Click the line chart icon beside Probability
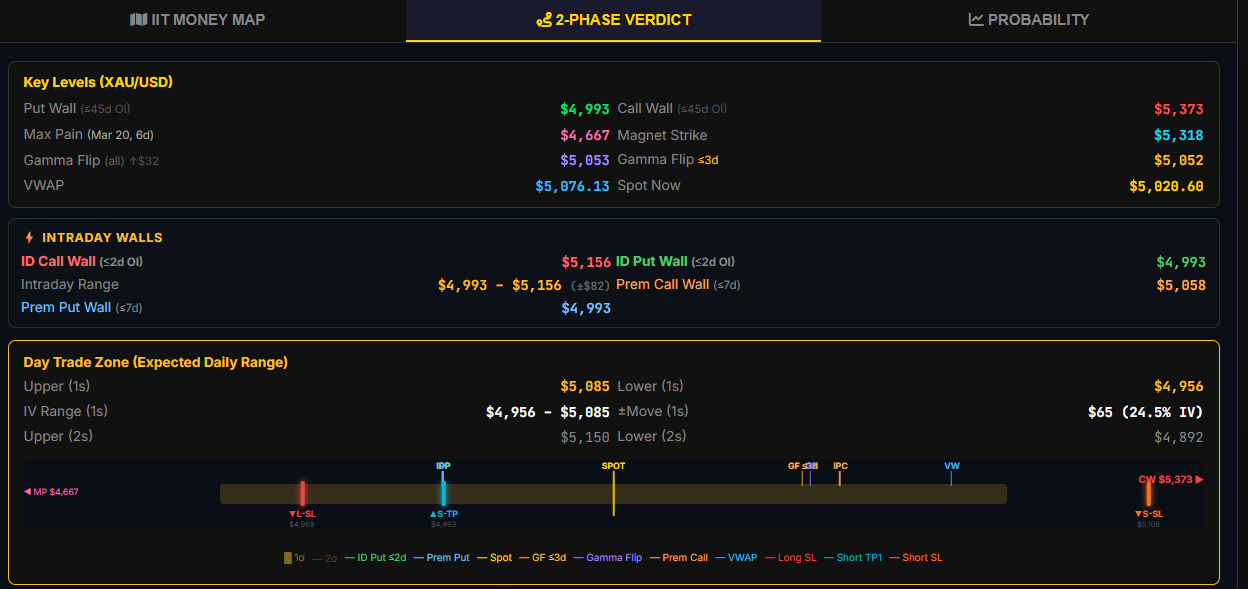The width and height of the screenshot is (1248, 589). [x=976, y=20]
